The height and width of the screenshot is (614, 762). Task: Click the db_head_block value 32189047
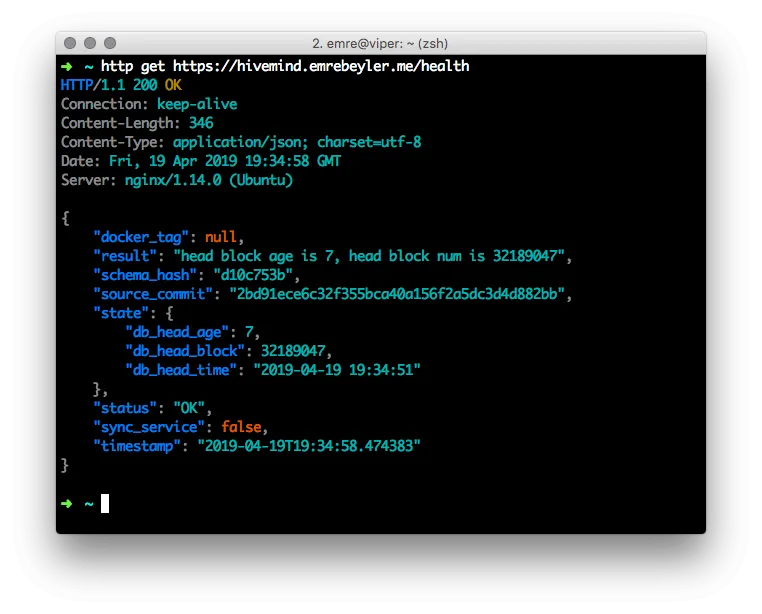tap(293, 351)
